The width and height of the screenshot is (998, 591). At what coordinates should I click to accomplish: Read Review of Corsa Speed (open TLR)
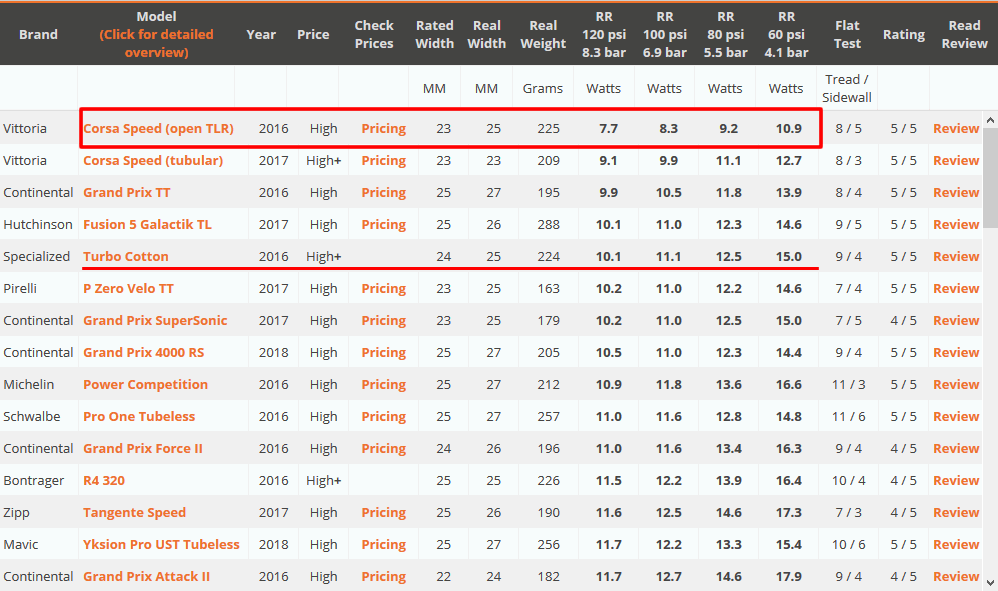pyautogui.click(x=956, y=129)
